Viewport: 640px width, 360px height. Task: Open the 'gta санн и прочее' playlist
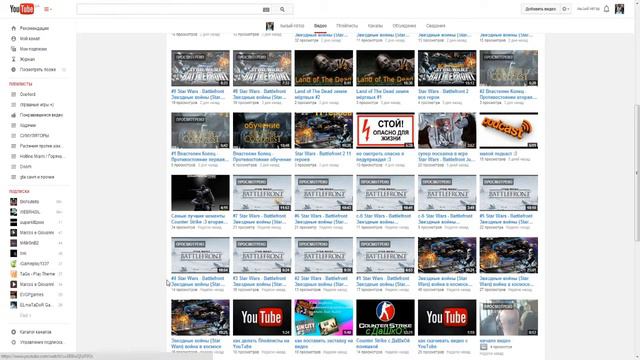coord(37,177)
